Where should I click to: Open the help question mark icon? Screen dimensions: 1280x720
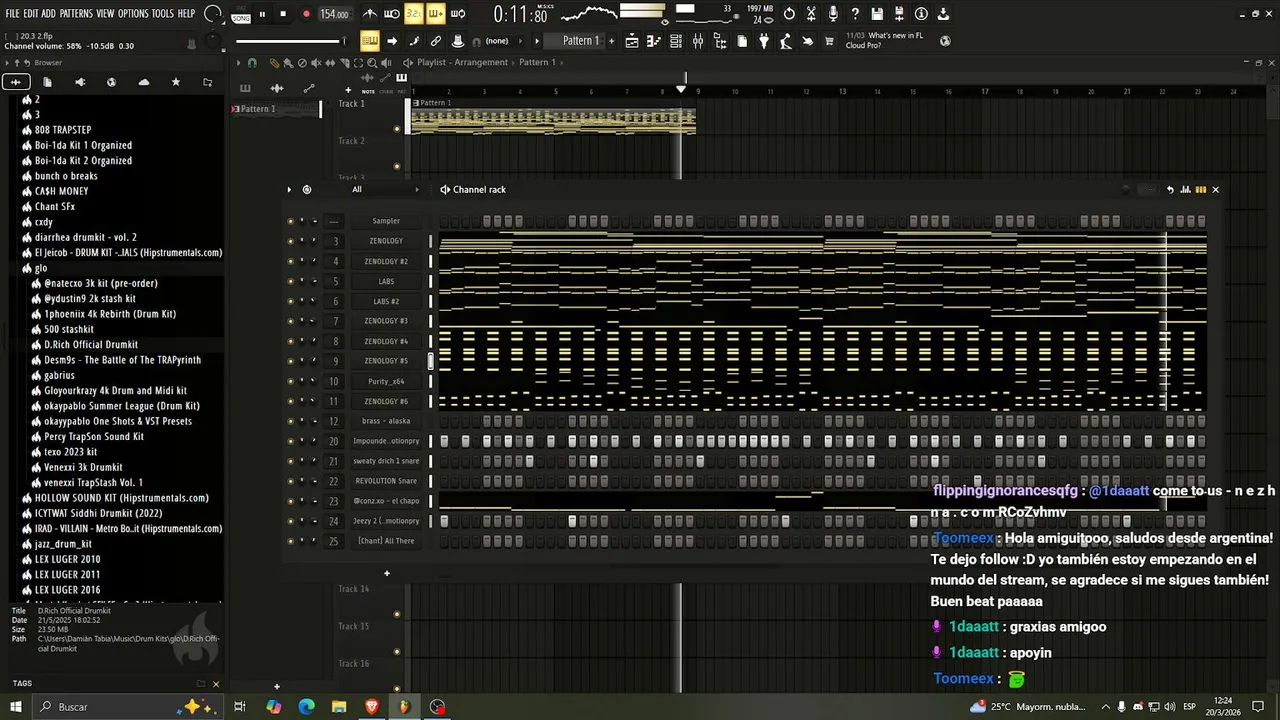[x=855, y=14]
